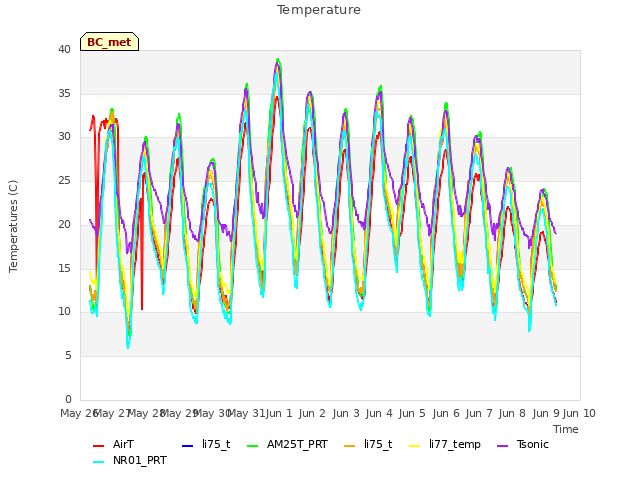The width and height of the screenshot is (640, 480).
Task: Click the 0 y-axis tick label
Action: pos(68,399)
